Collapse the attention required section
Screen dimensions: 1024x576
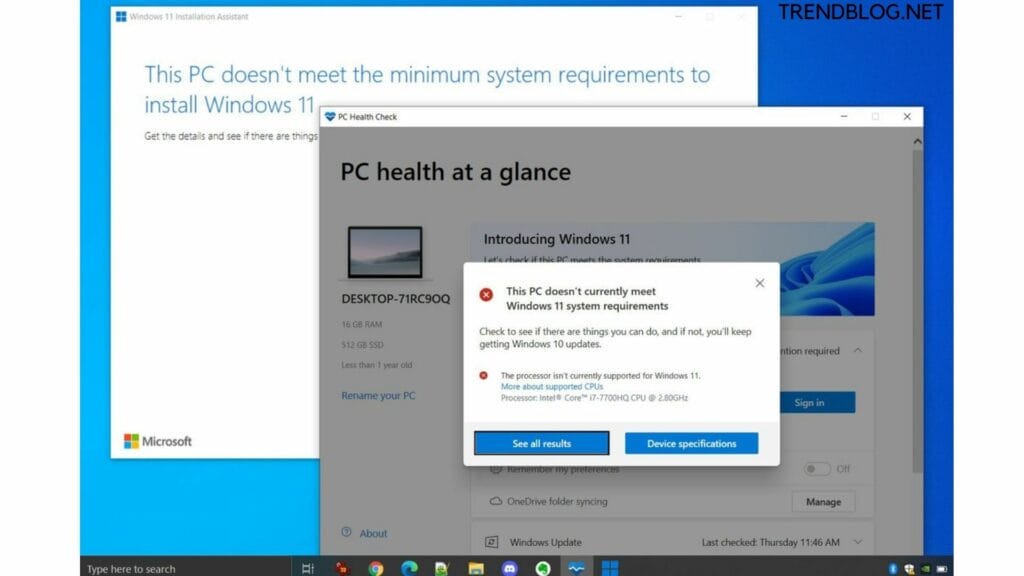(857, 351)
